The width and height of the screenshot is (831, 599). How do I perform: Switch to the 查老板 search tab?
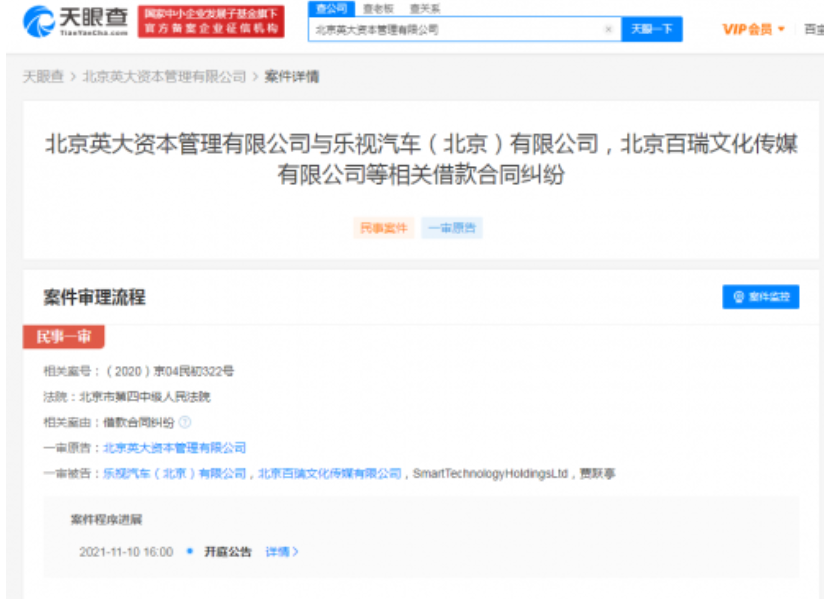tap(377, 8)
